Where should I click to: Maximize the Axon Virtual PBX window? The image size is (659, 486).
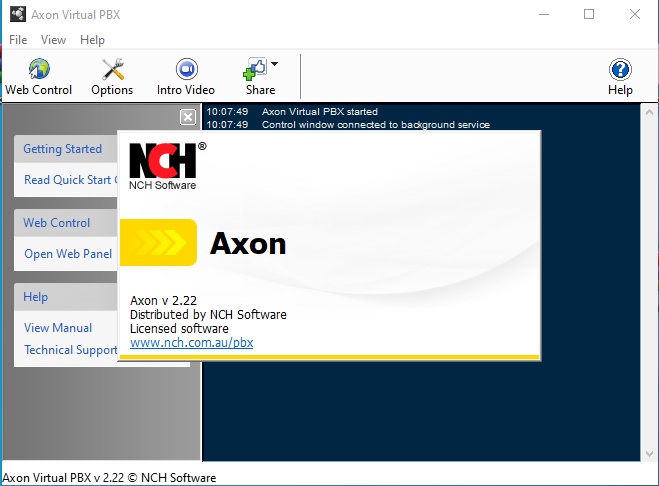(589, 14)
